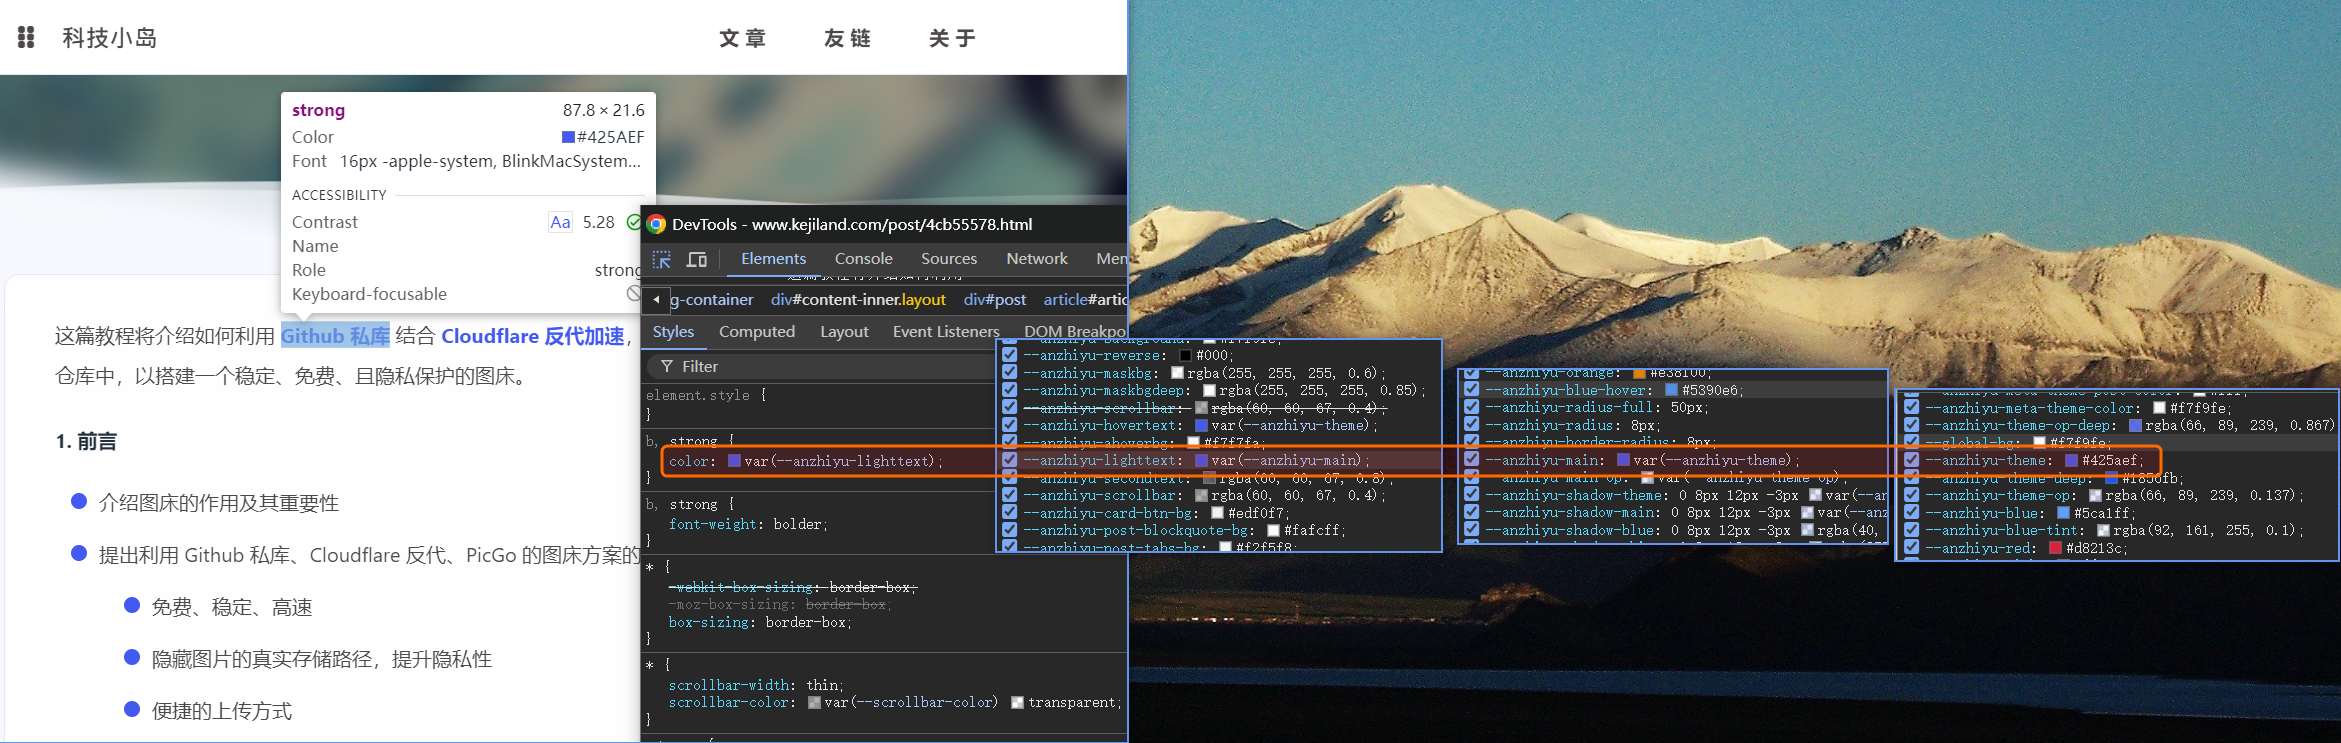The height and width of the screenshot is (743, 2341).
Task: Click the Chrome logo in the DevTools title bar
Action: click(x=657, y=224)
